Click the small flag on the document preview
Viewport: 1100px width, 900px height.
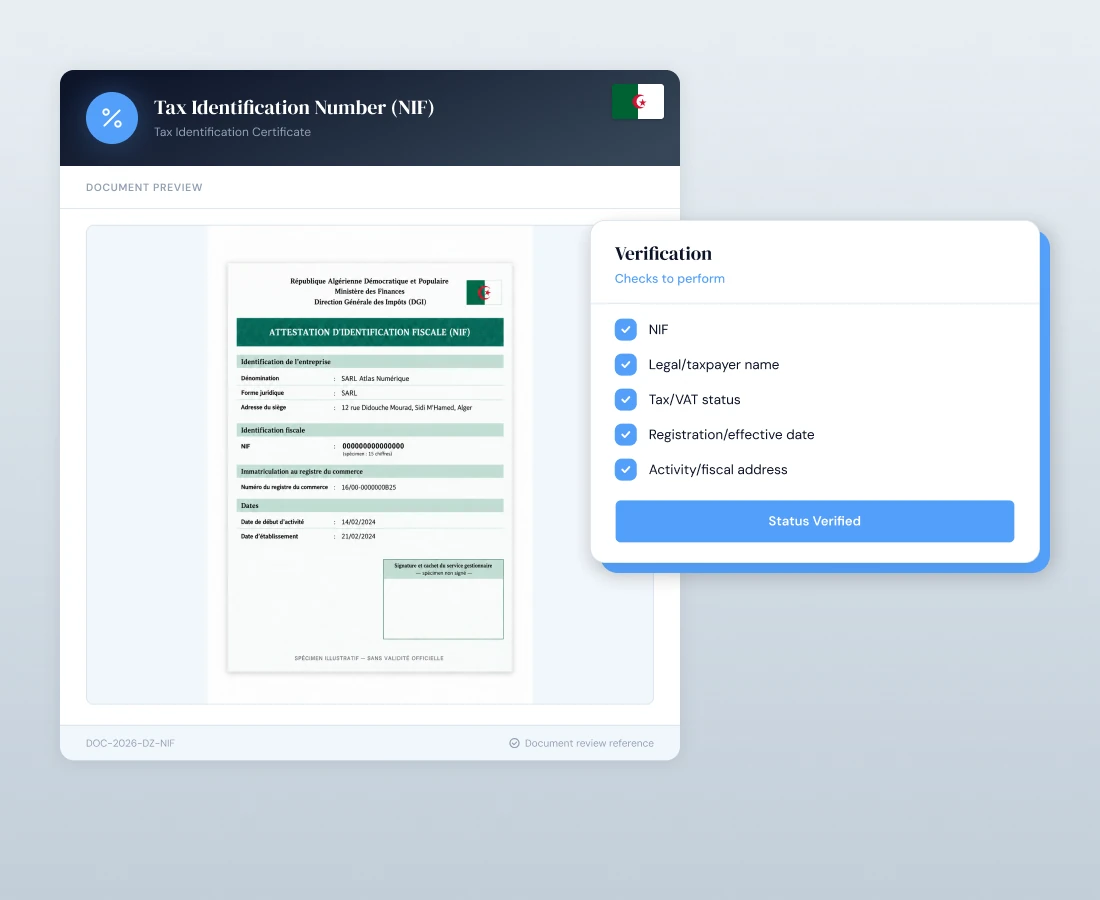484,292
